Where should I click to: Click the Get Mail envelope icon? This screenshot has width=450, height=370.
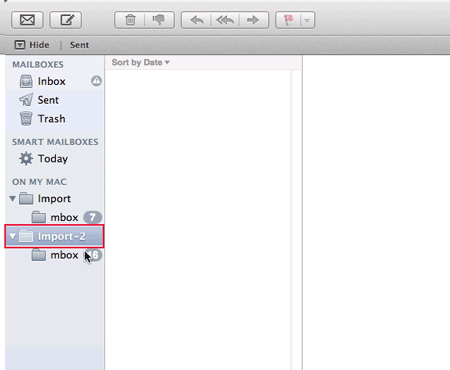tap(27, 20)
